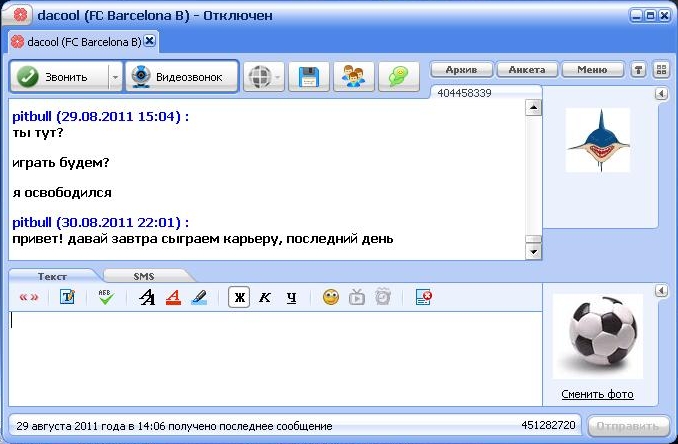The image size is (678, 444).
Task: Click the chat scrollbar thumb
Action: pyautogui.click(x=534, y=239)
